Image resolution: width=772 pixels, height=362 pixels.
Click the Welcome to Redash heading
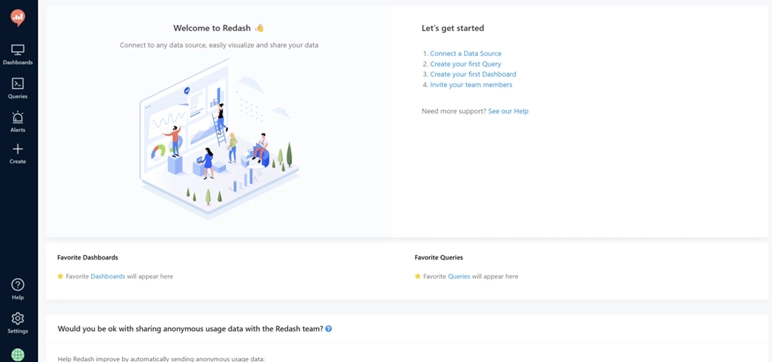click(212, 28)
